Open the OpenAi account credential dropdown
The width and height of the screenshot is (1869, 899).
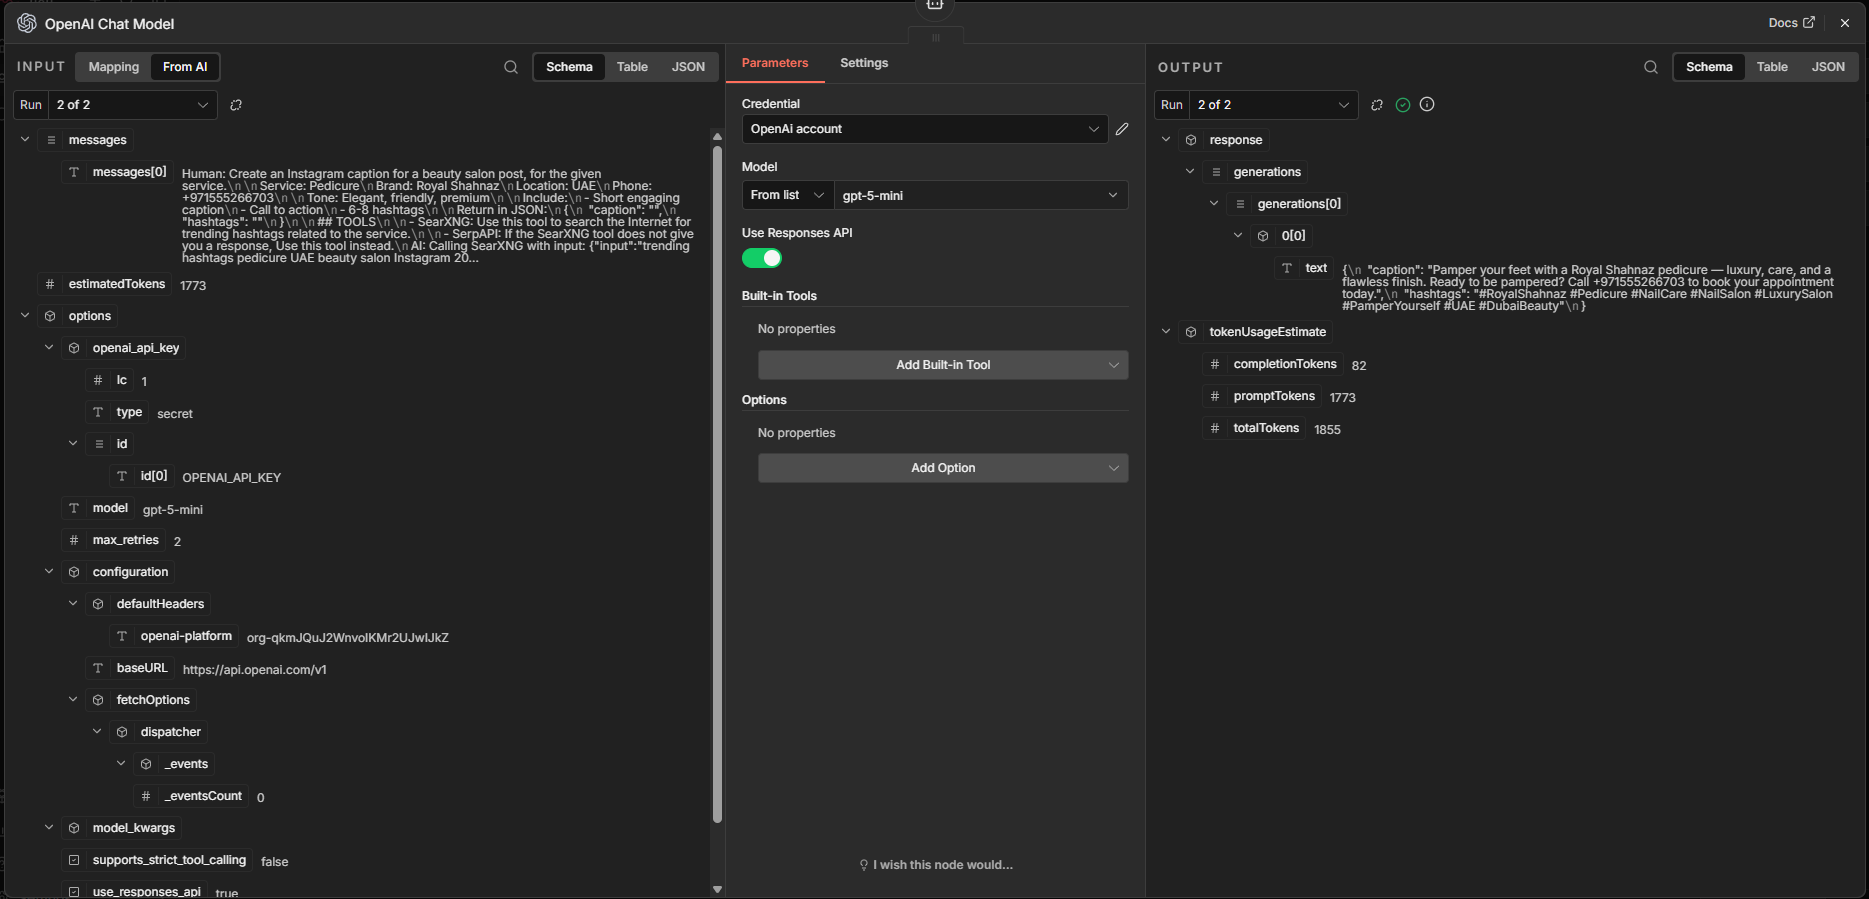pyautogui.click(x=924, y=129)
